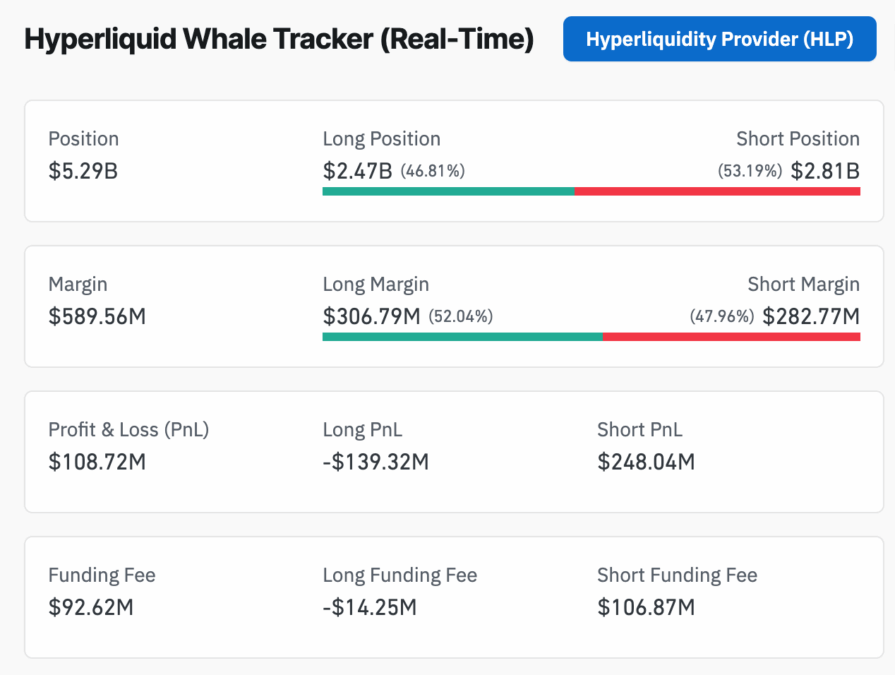Click the red Short Margin bar segment
895x675 pixels.
click(x=731, y=336)
